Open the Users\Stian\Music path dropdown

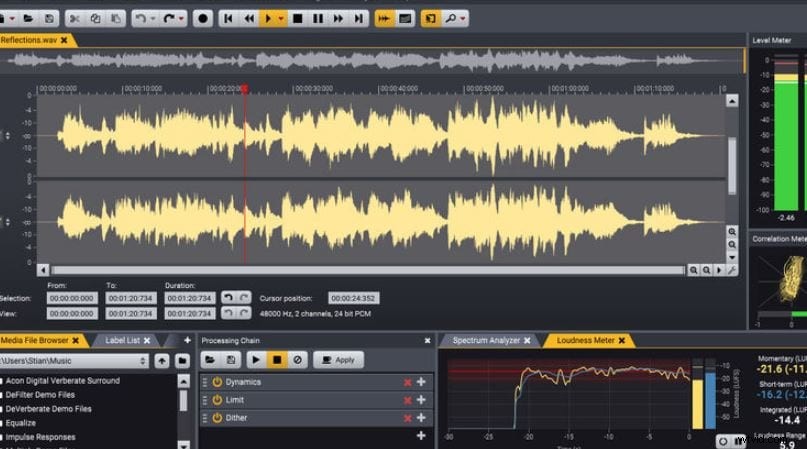(74, 361)
